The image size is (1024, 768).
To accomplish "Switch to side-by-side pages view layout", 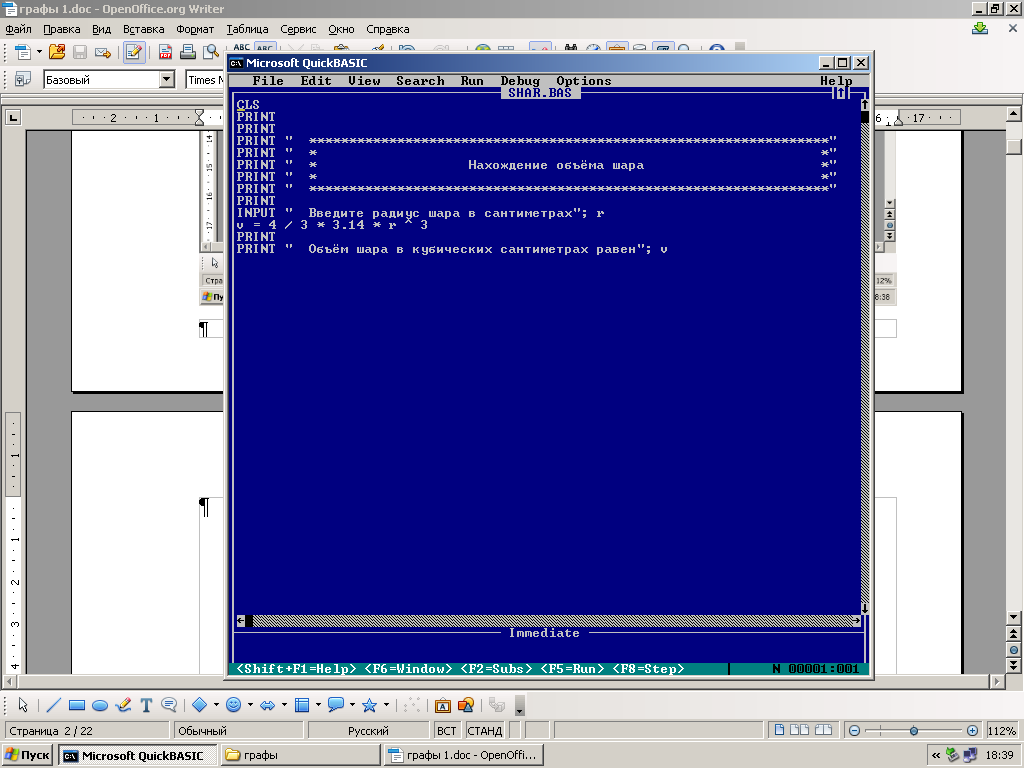I will [x=800, y=730].
